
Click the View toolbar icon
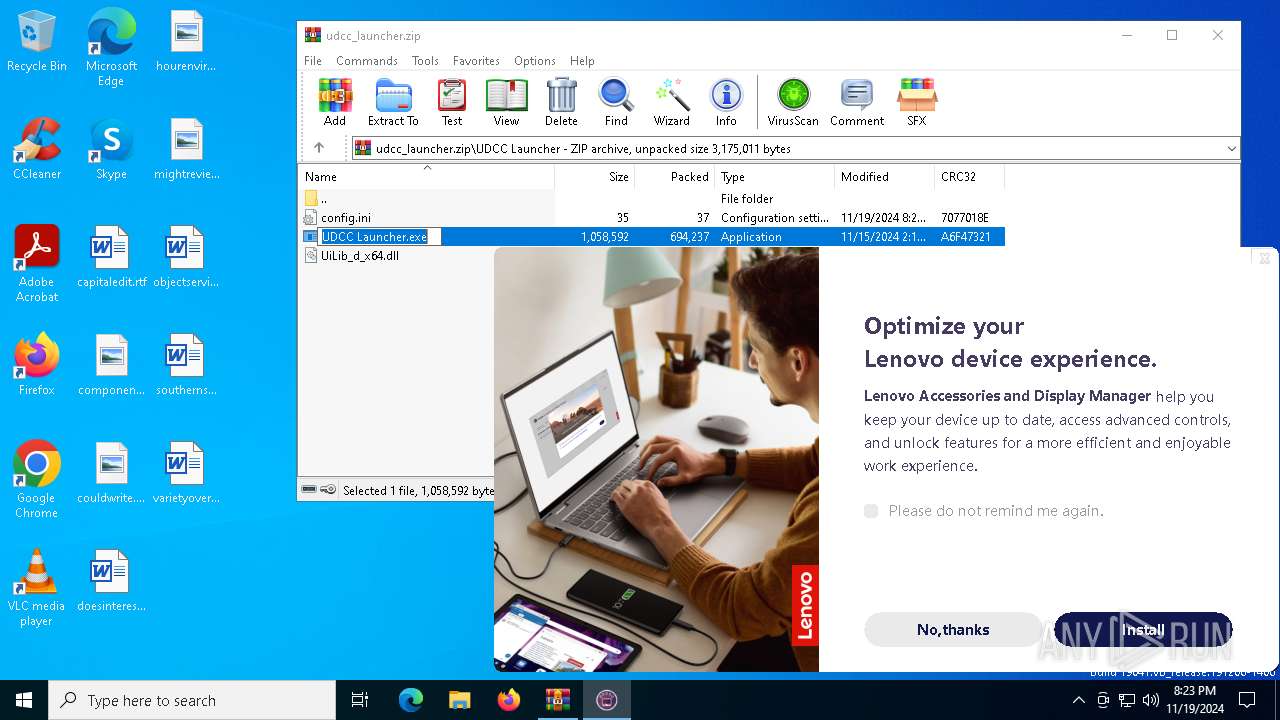pos(506,102)
